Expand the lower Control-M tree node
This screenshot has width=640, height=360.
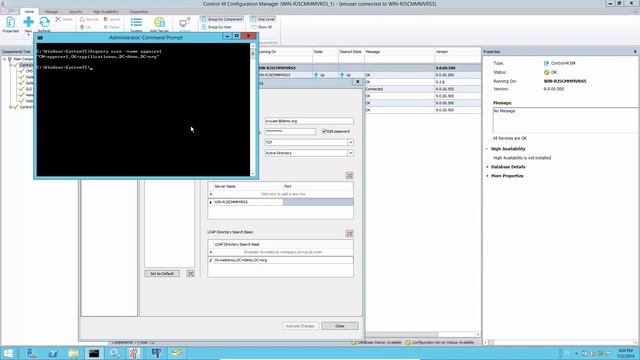click(x=11, y=107)
